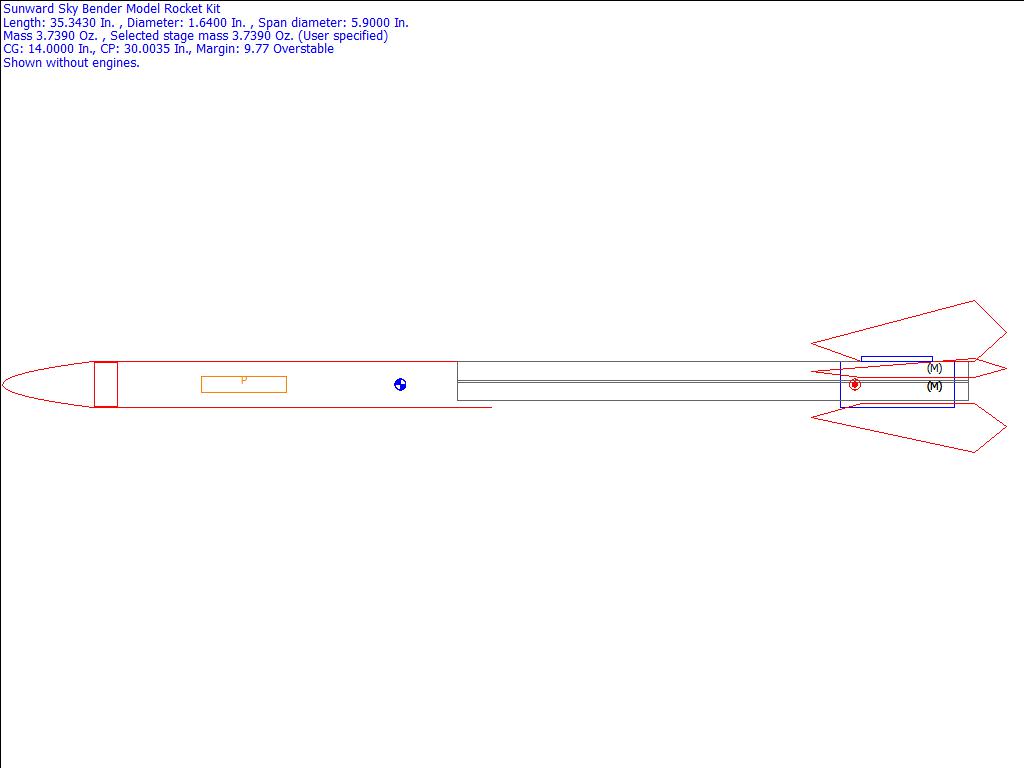
Task: Click the small blue launch lug rectangle
Action: [x=896, y=358]
